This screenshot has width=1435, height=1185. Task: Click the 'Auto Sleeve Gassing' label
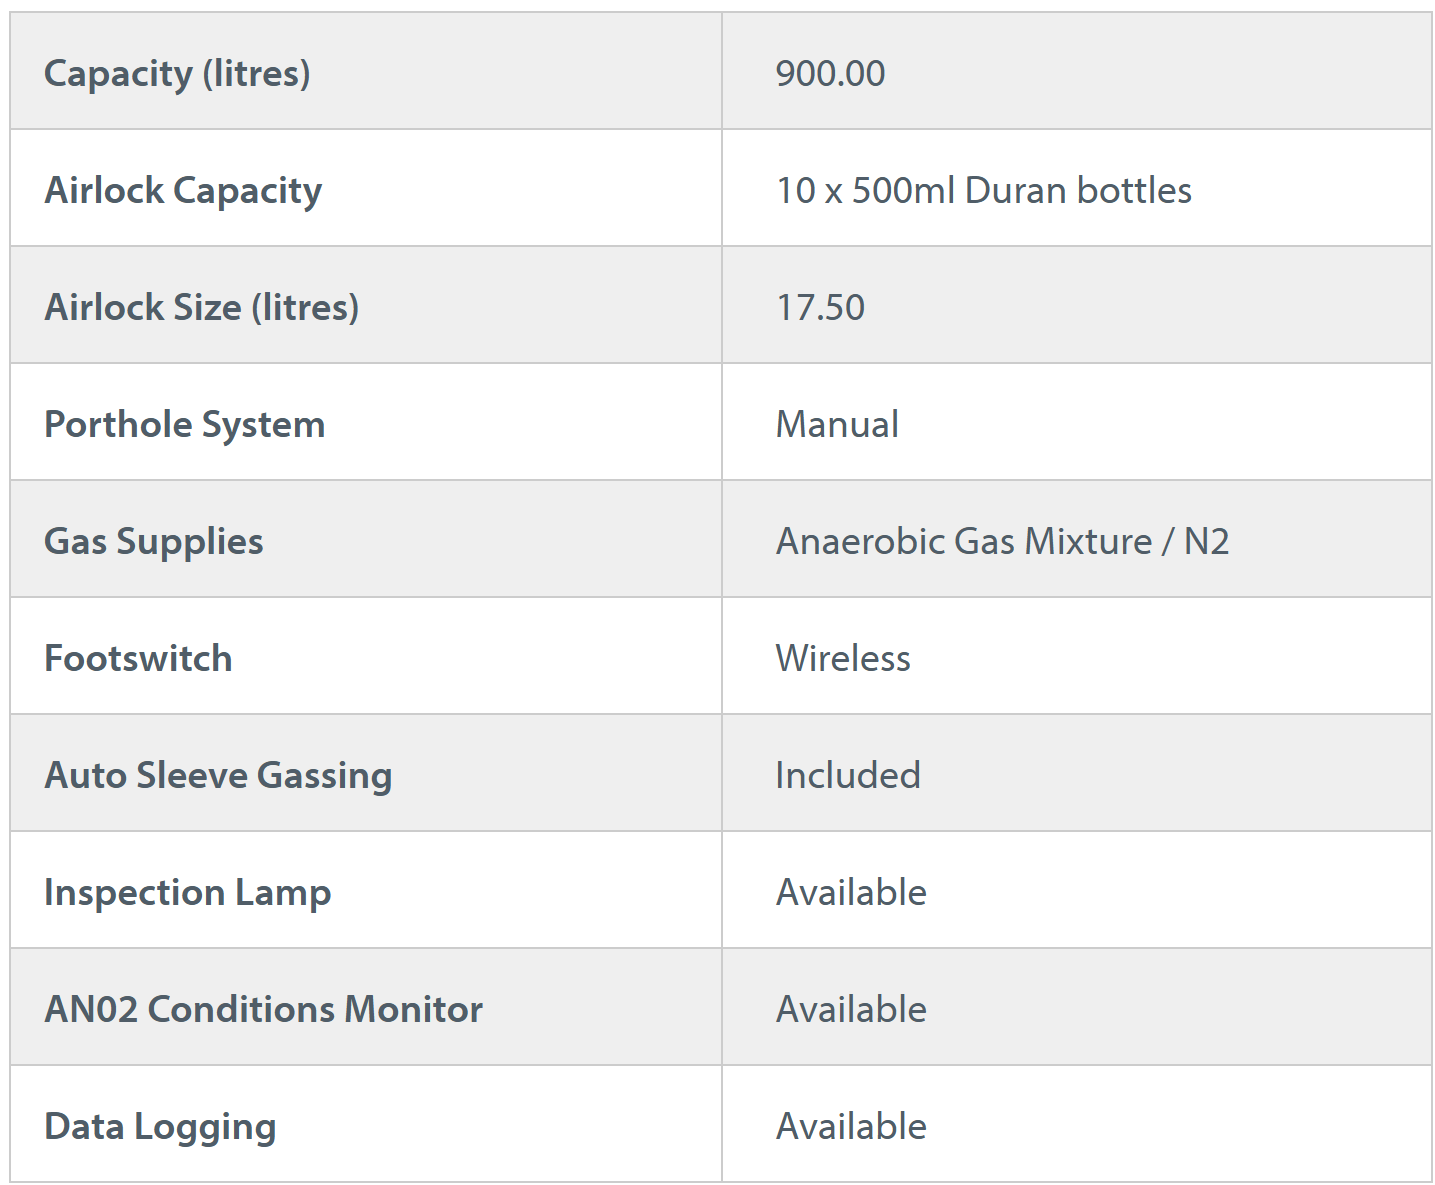coord(218,775)
